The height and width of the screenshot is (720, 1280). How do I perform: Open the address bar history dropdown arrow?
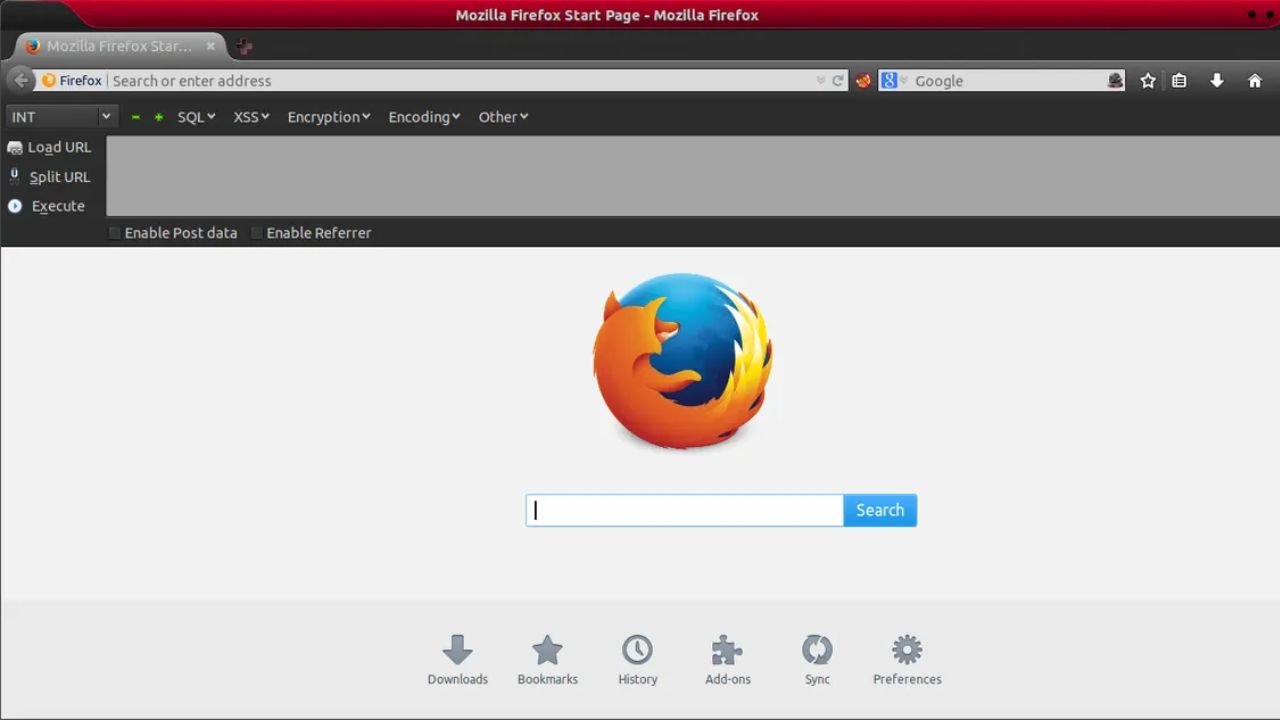coord(821,81)
